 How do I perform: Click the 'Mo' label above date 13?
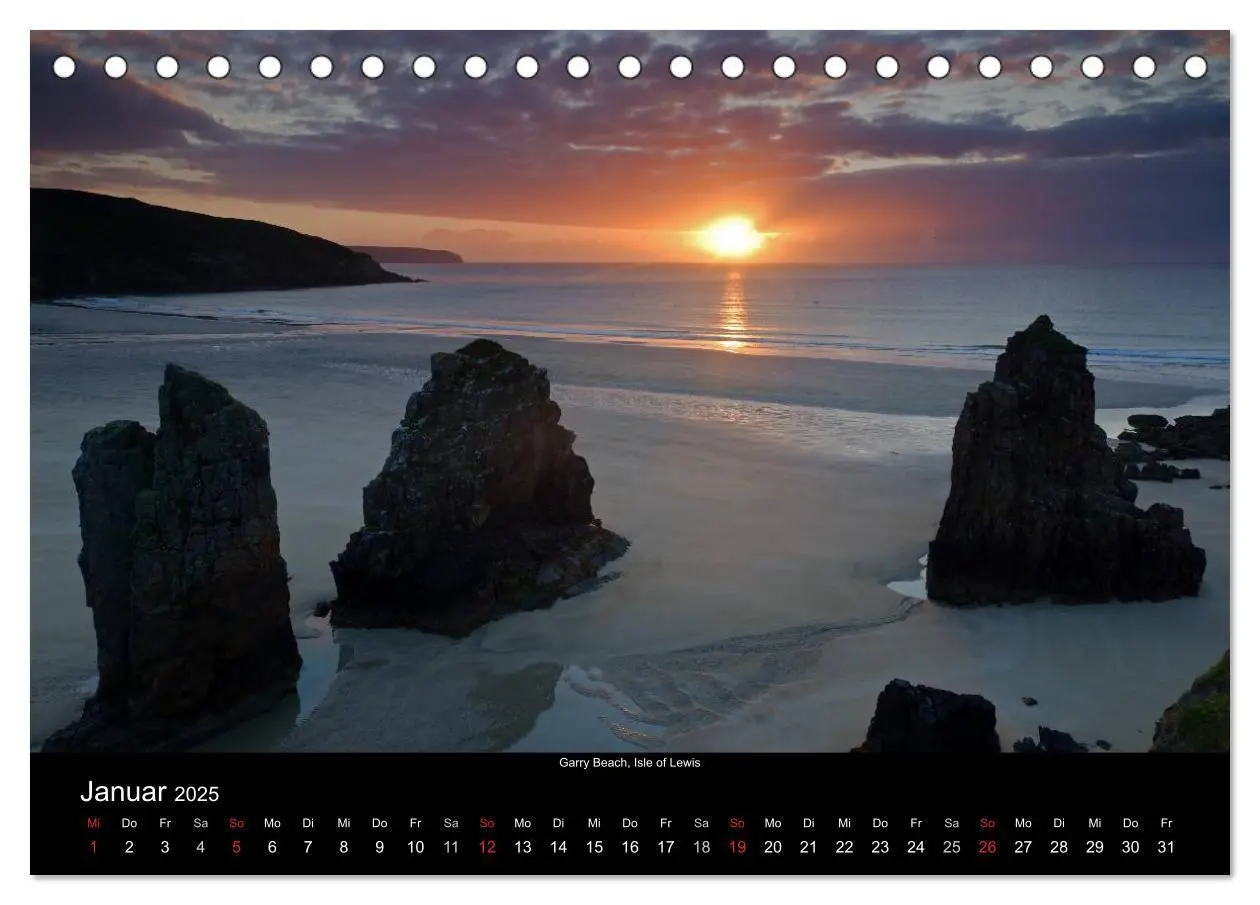[x=523, y=823]
